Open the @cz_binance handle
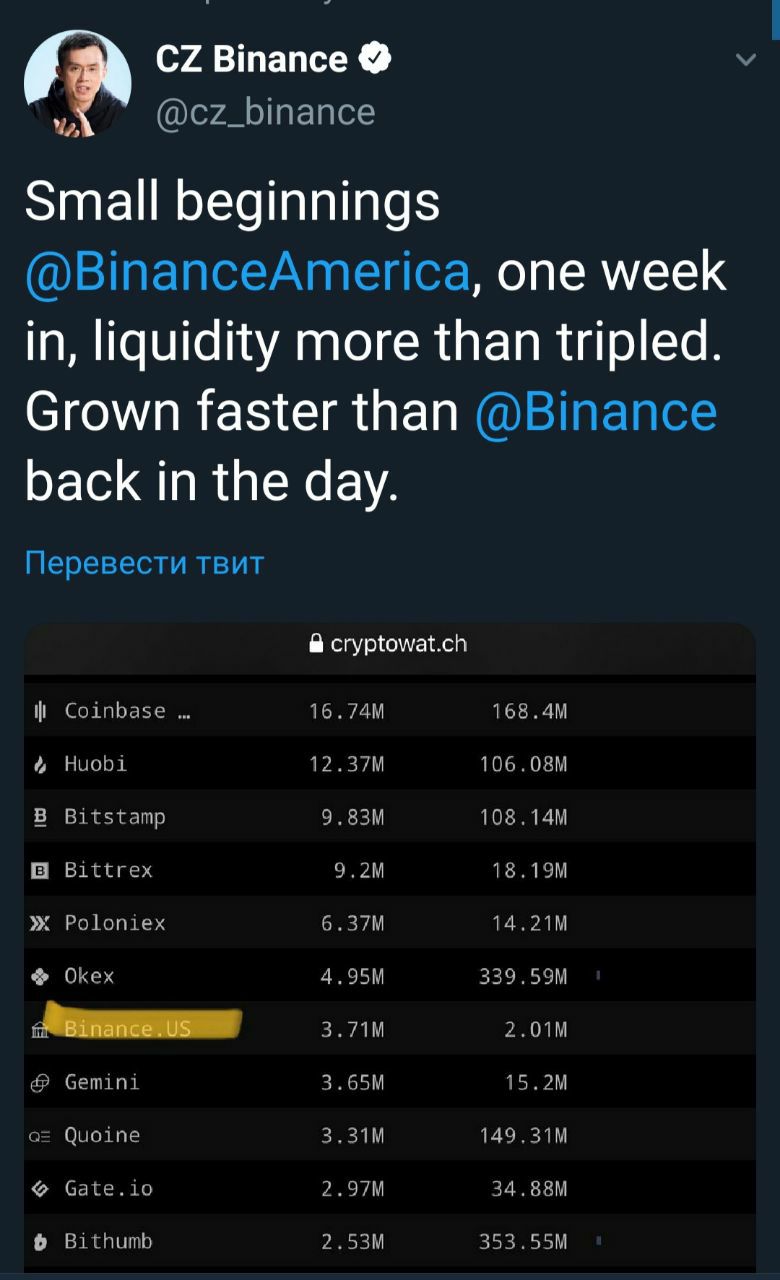780x1280 pixels. [x=265, y=112]
